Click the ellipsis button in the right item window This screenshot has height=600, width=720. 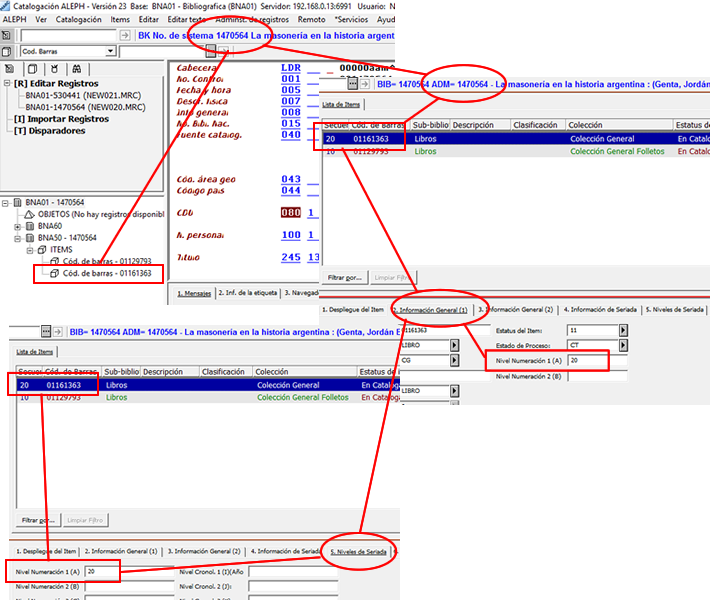tap(353, 84)
